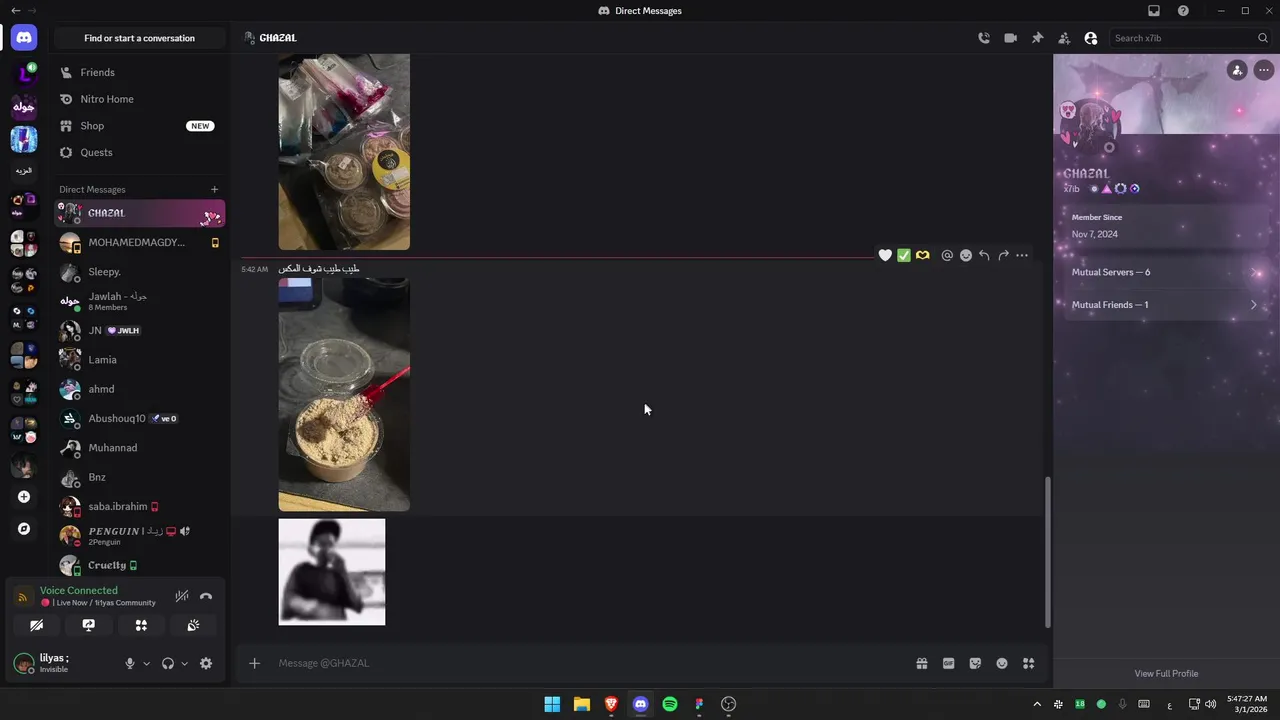1280x720 pixels.
Task: Add yellow heart-hands reaction to the message
Action: pyautogui.click(x=923, y=256)
